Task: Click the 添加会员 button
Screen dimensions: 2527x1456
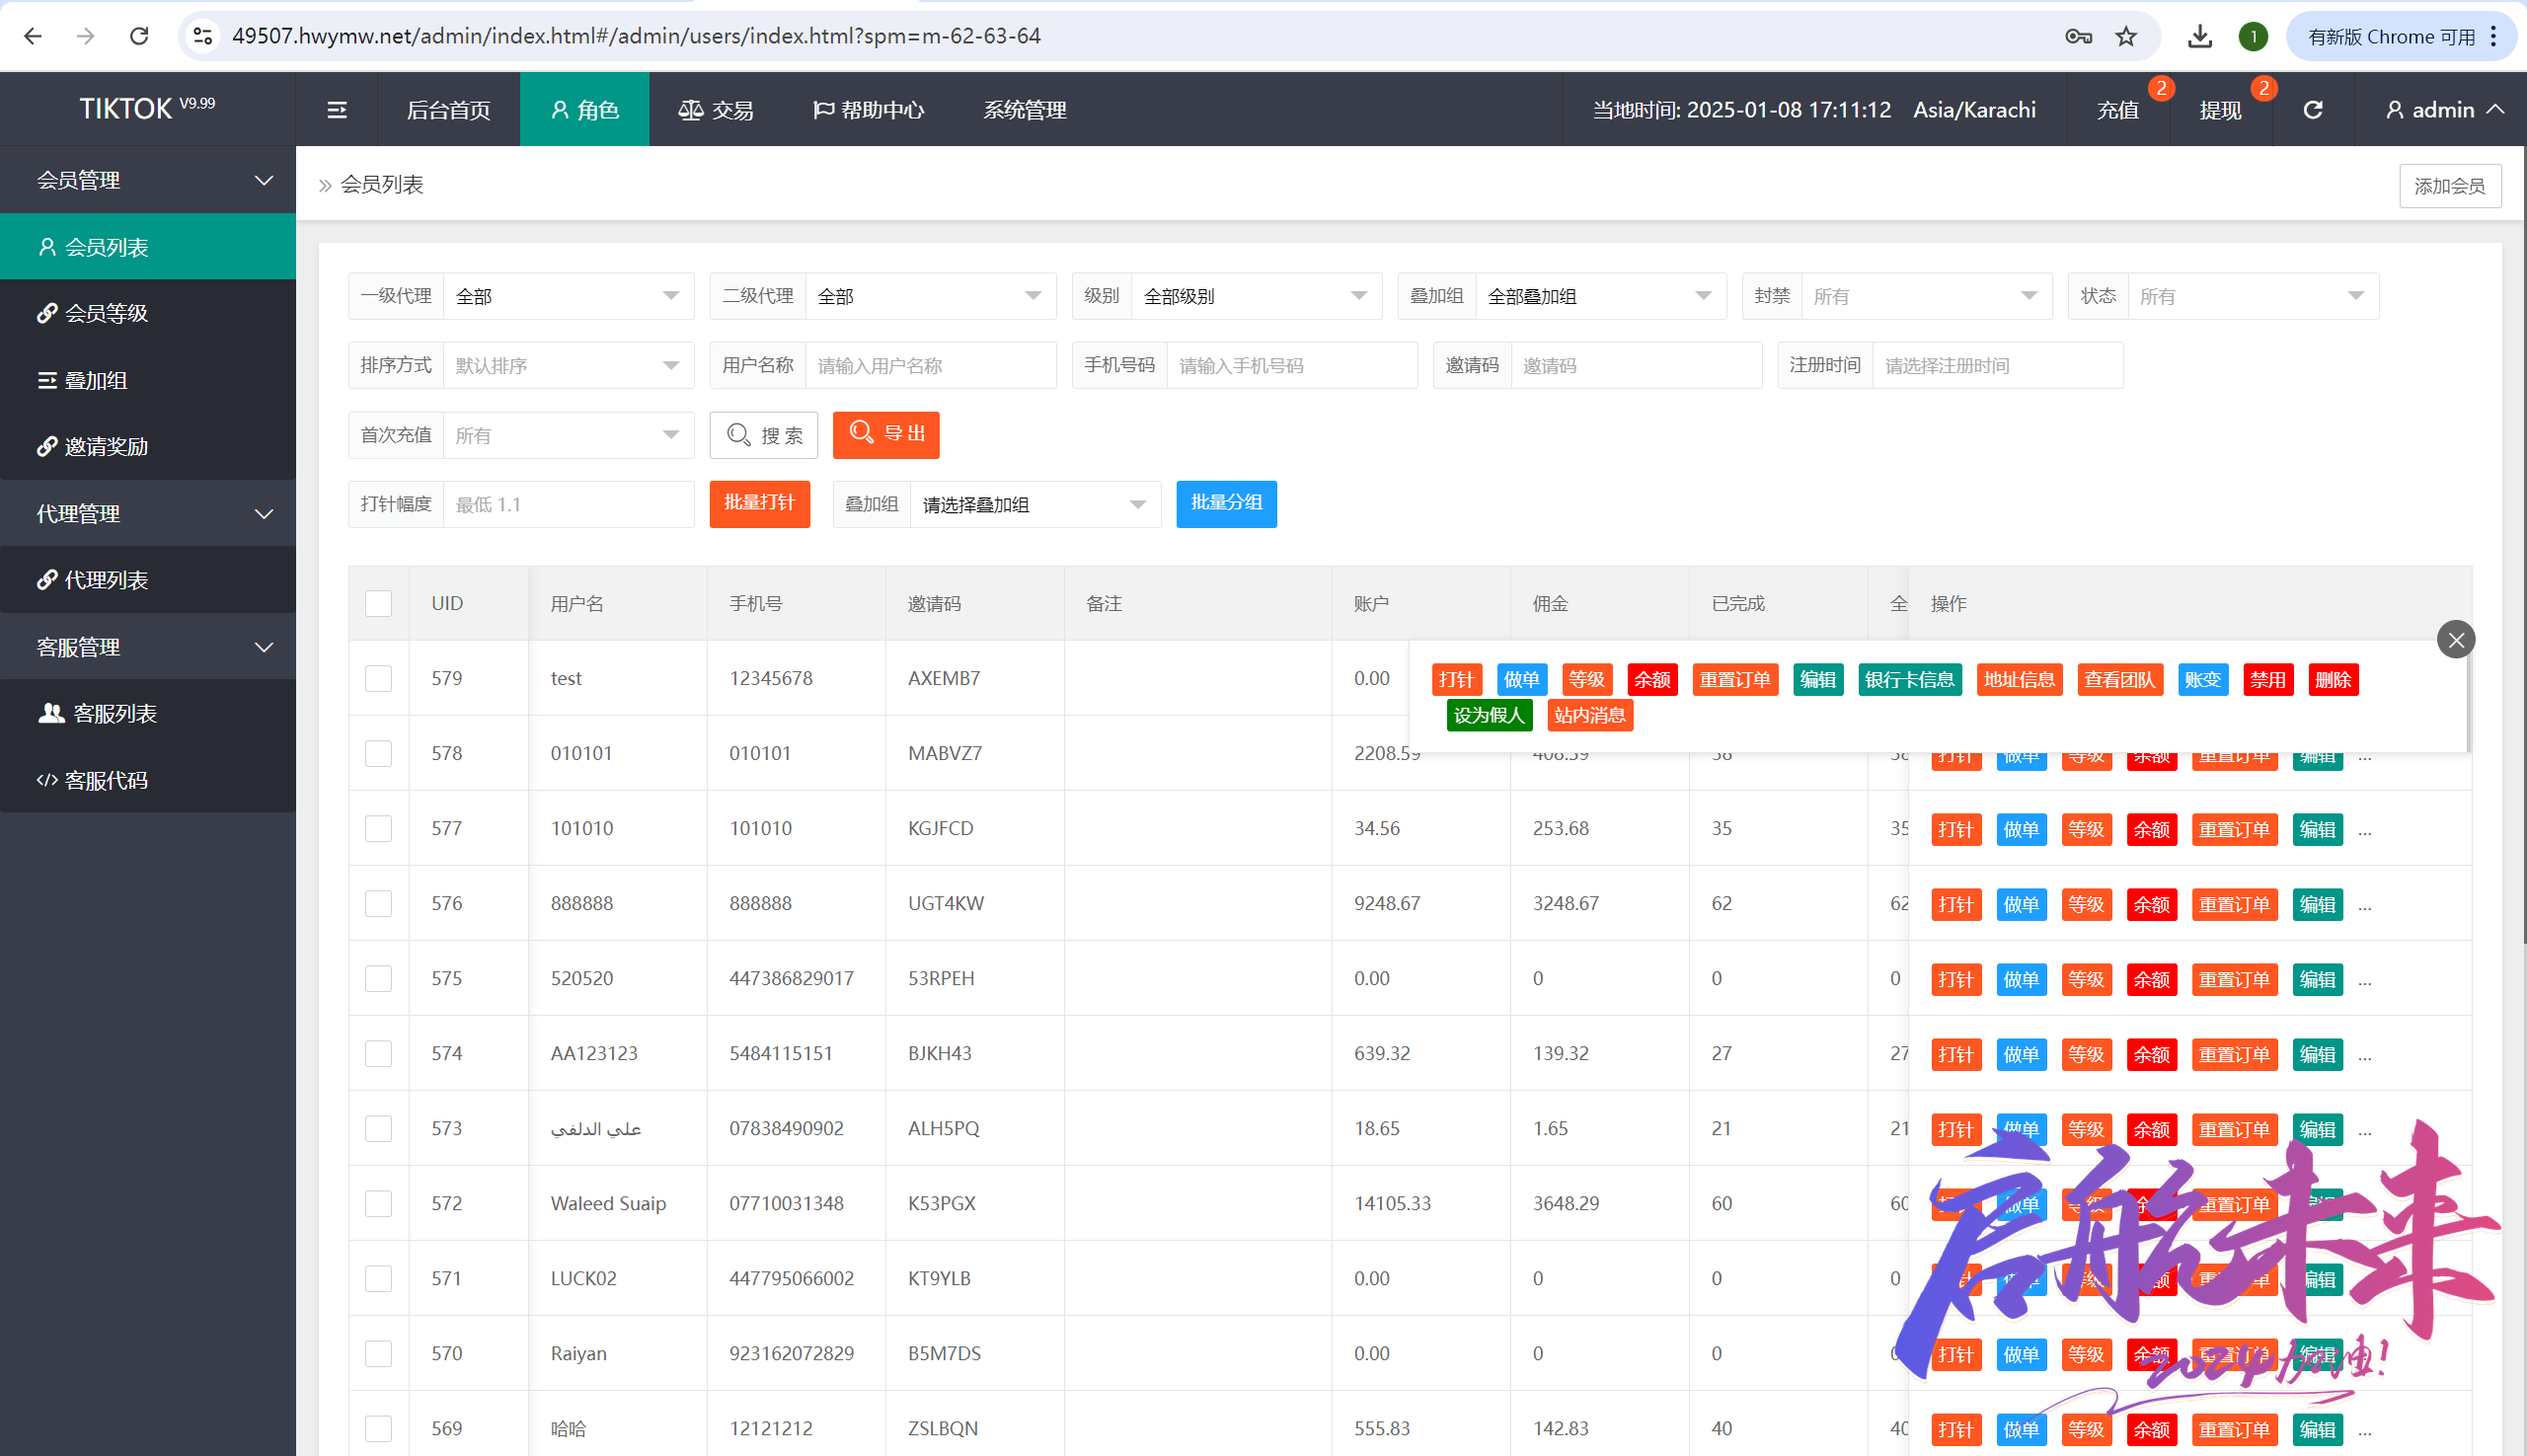Action: [x=2450, y=186]
